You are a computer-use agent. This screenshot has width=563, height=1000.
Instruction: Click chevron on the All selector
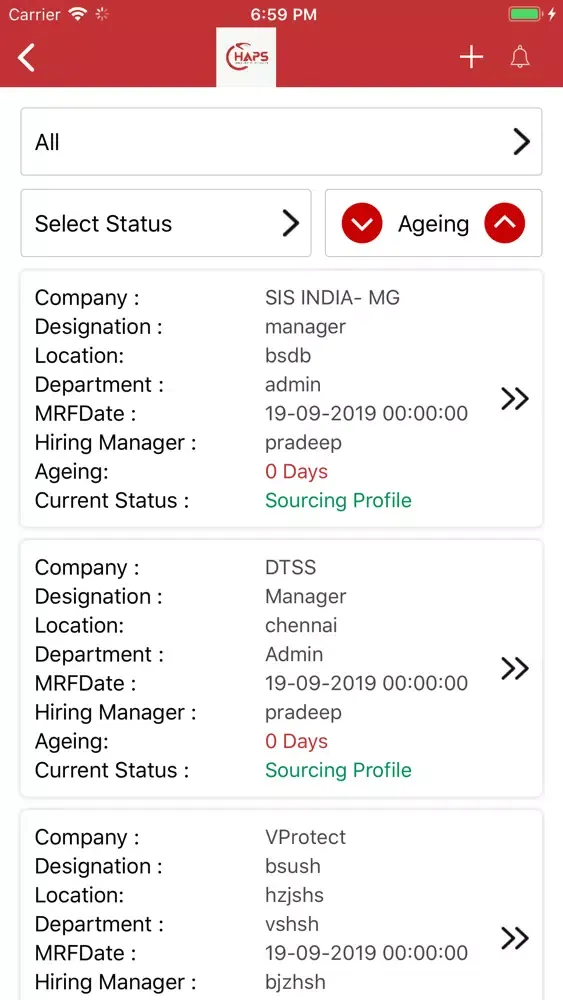pos(522,142)
